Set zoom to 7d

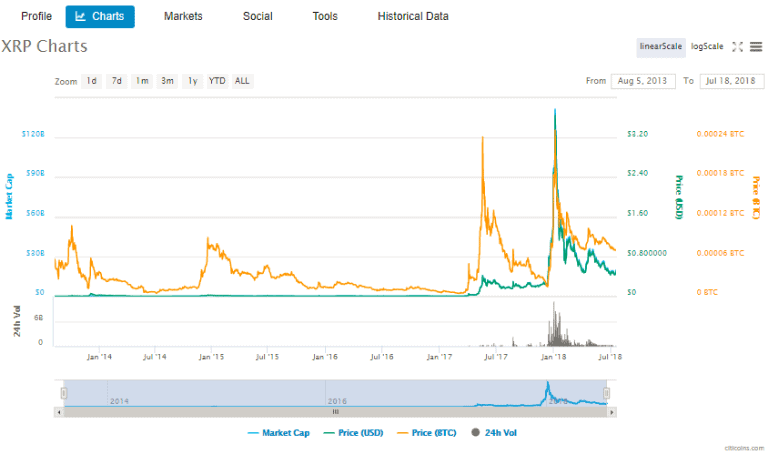point(117,81)
